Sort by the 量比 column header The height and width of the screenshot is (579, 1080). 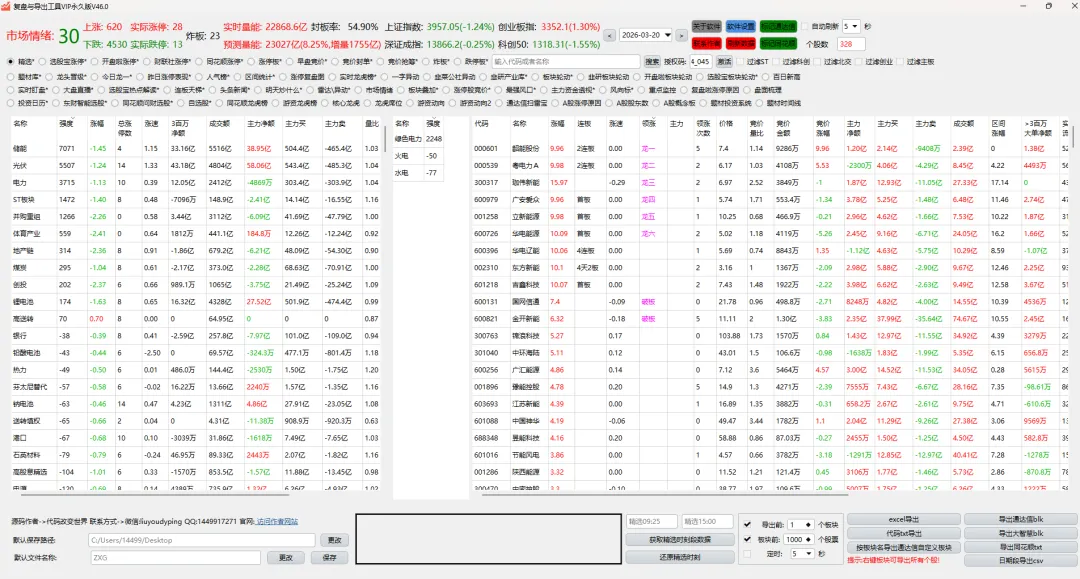(x=371, y=124)
